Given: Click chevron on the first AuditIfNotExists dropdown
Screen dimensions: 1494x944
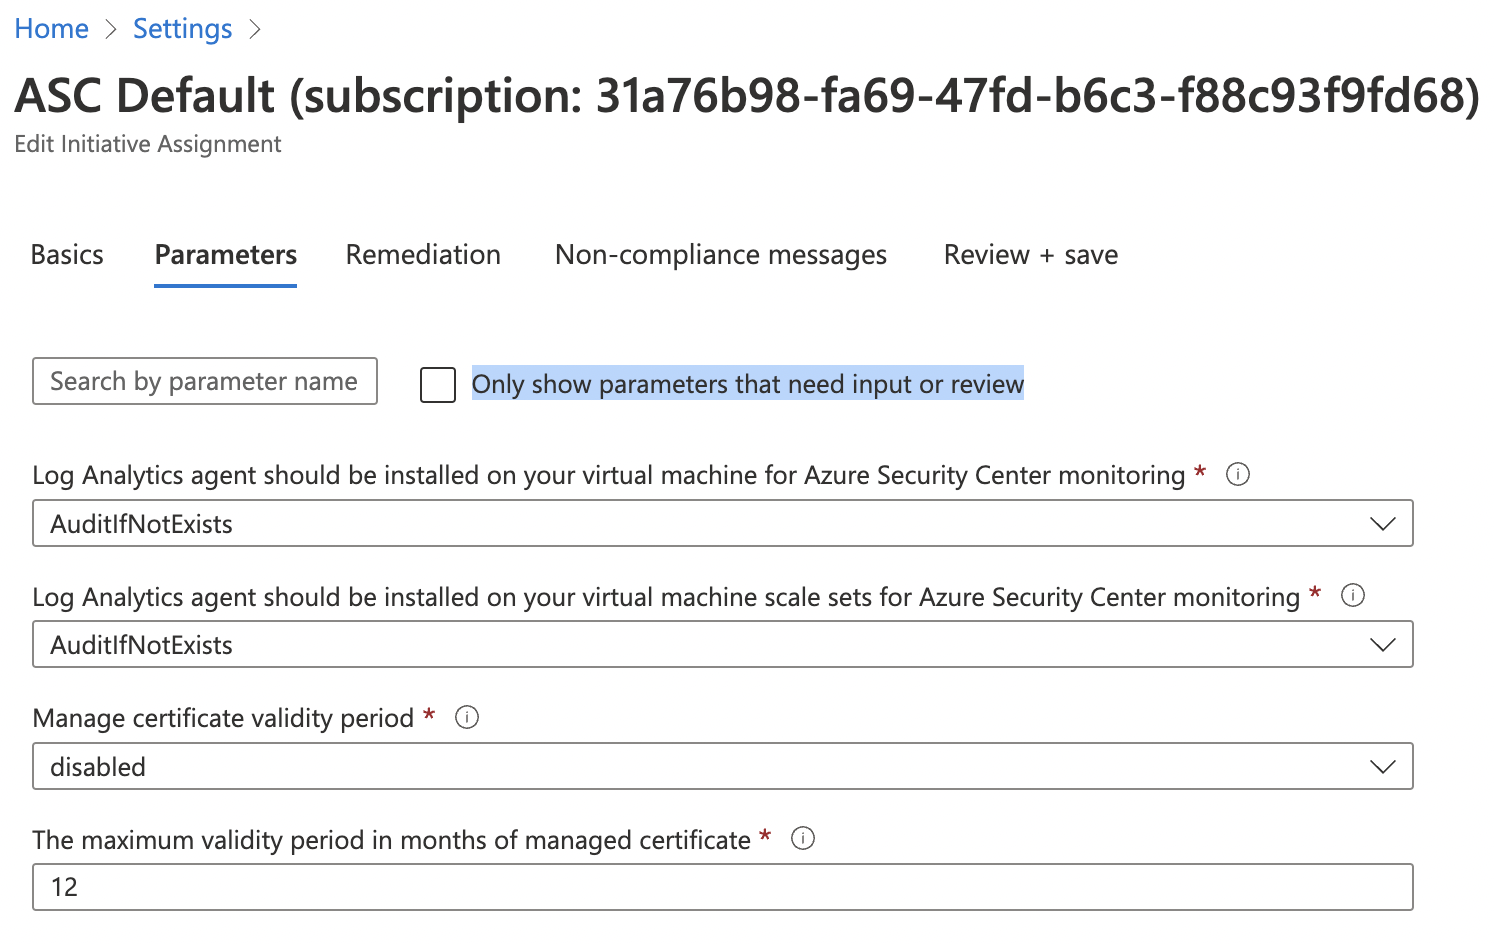Looking at the screenshot, I should click(x=1383, y=522).
